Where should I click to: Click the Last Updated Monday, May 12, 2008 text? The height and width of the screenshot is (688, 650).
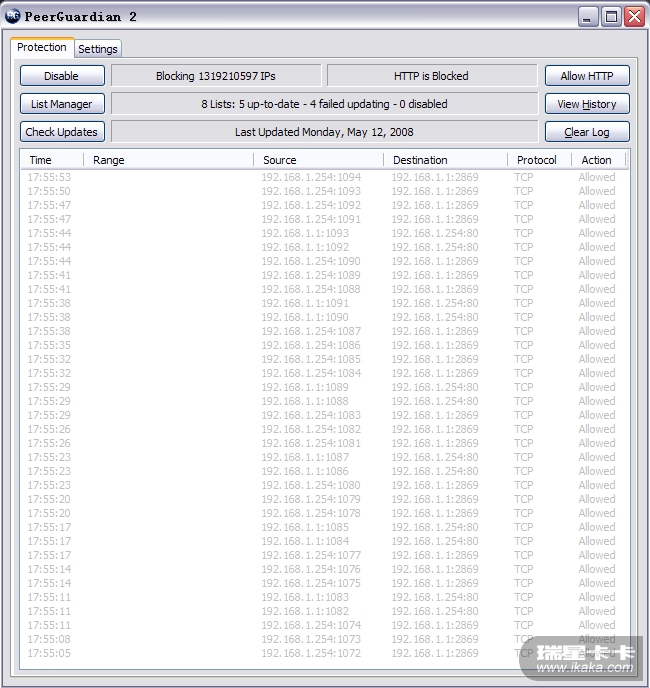click(324, 132)
